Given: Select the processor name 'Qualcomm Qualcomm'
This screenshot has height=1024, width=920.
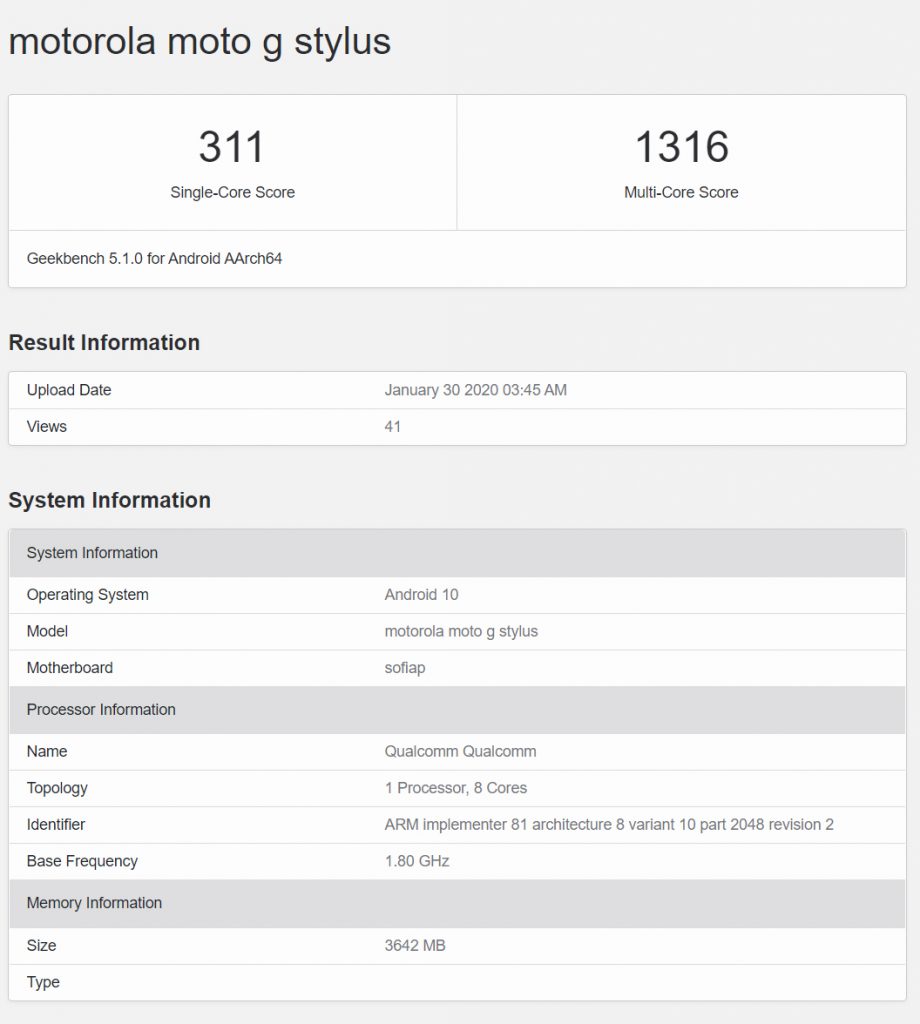Looking at the screenshot, I should click(460, 751).
